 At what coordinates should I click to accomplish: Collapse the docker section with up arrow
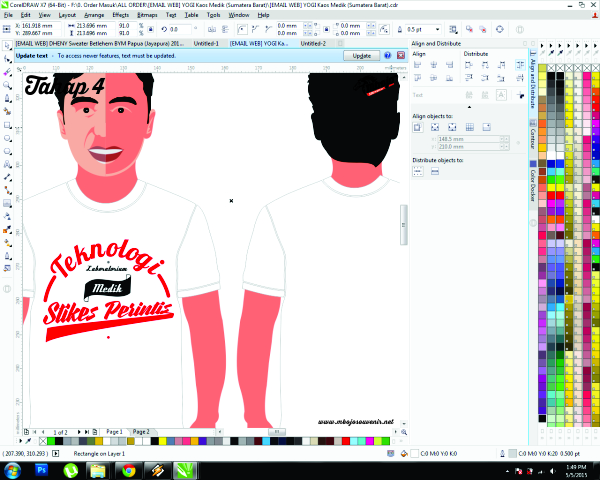[470, 107]
